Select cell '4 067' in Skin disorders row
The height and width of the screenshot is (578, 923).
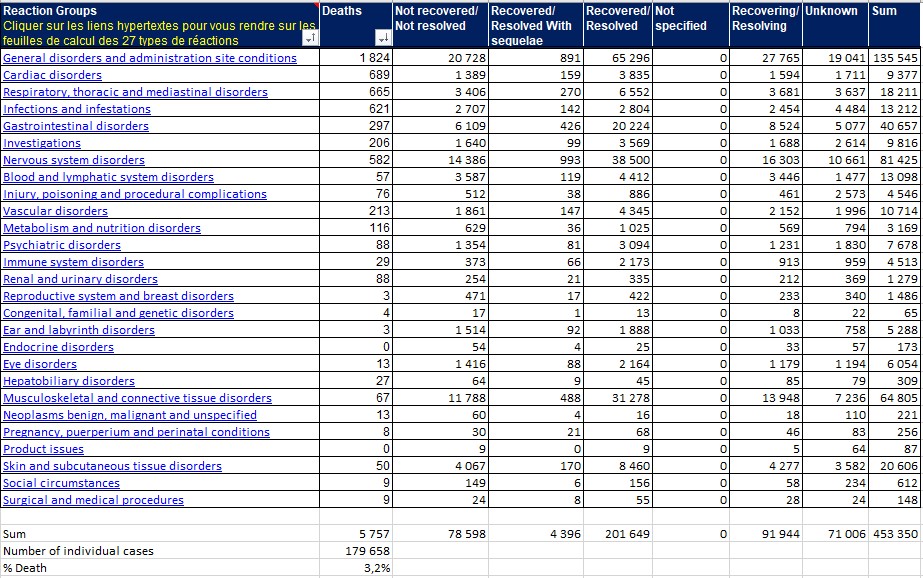click(440, 466)
